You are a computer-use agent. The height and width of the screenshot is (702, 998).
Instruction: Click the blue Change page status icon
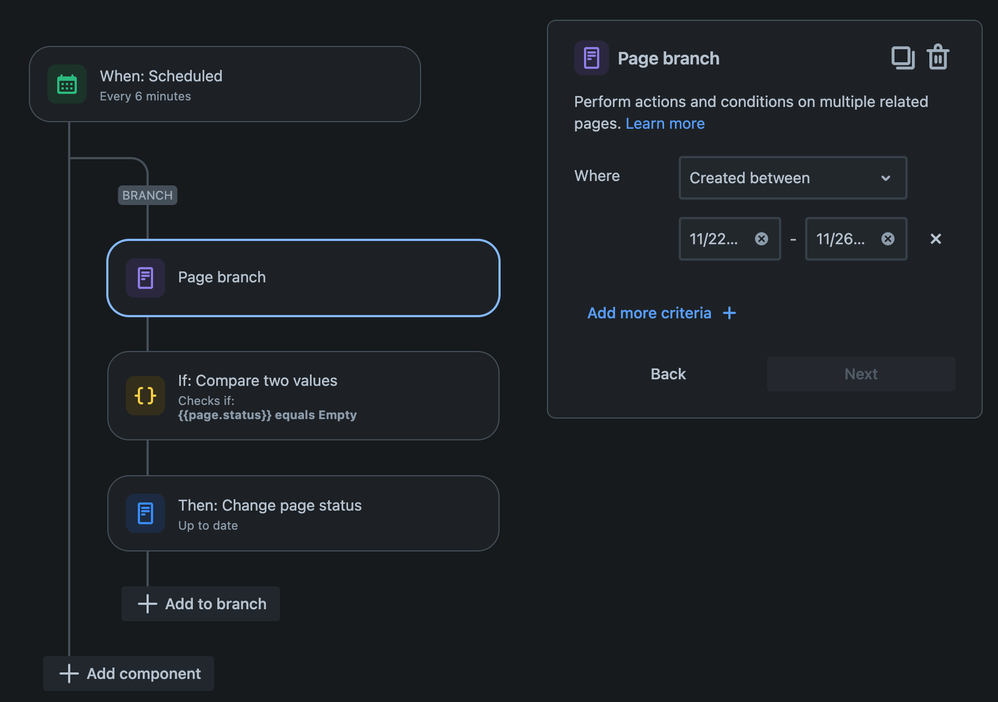point(145,514)
